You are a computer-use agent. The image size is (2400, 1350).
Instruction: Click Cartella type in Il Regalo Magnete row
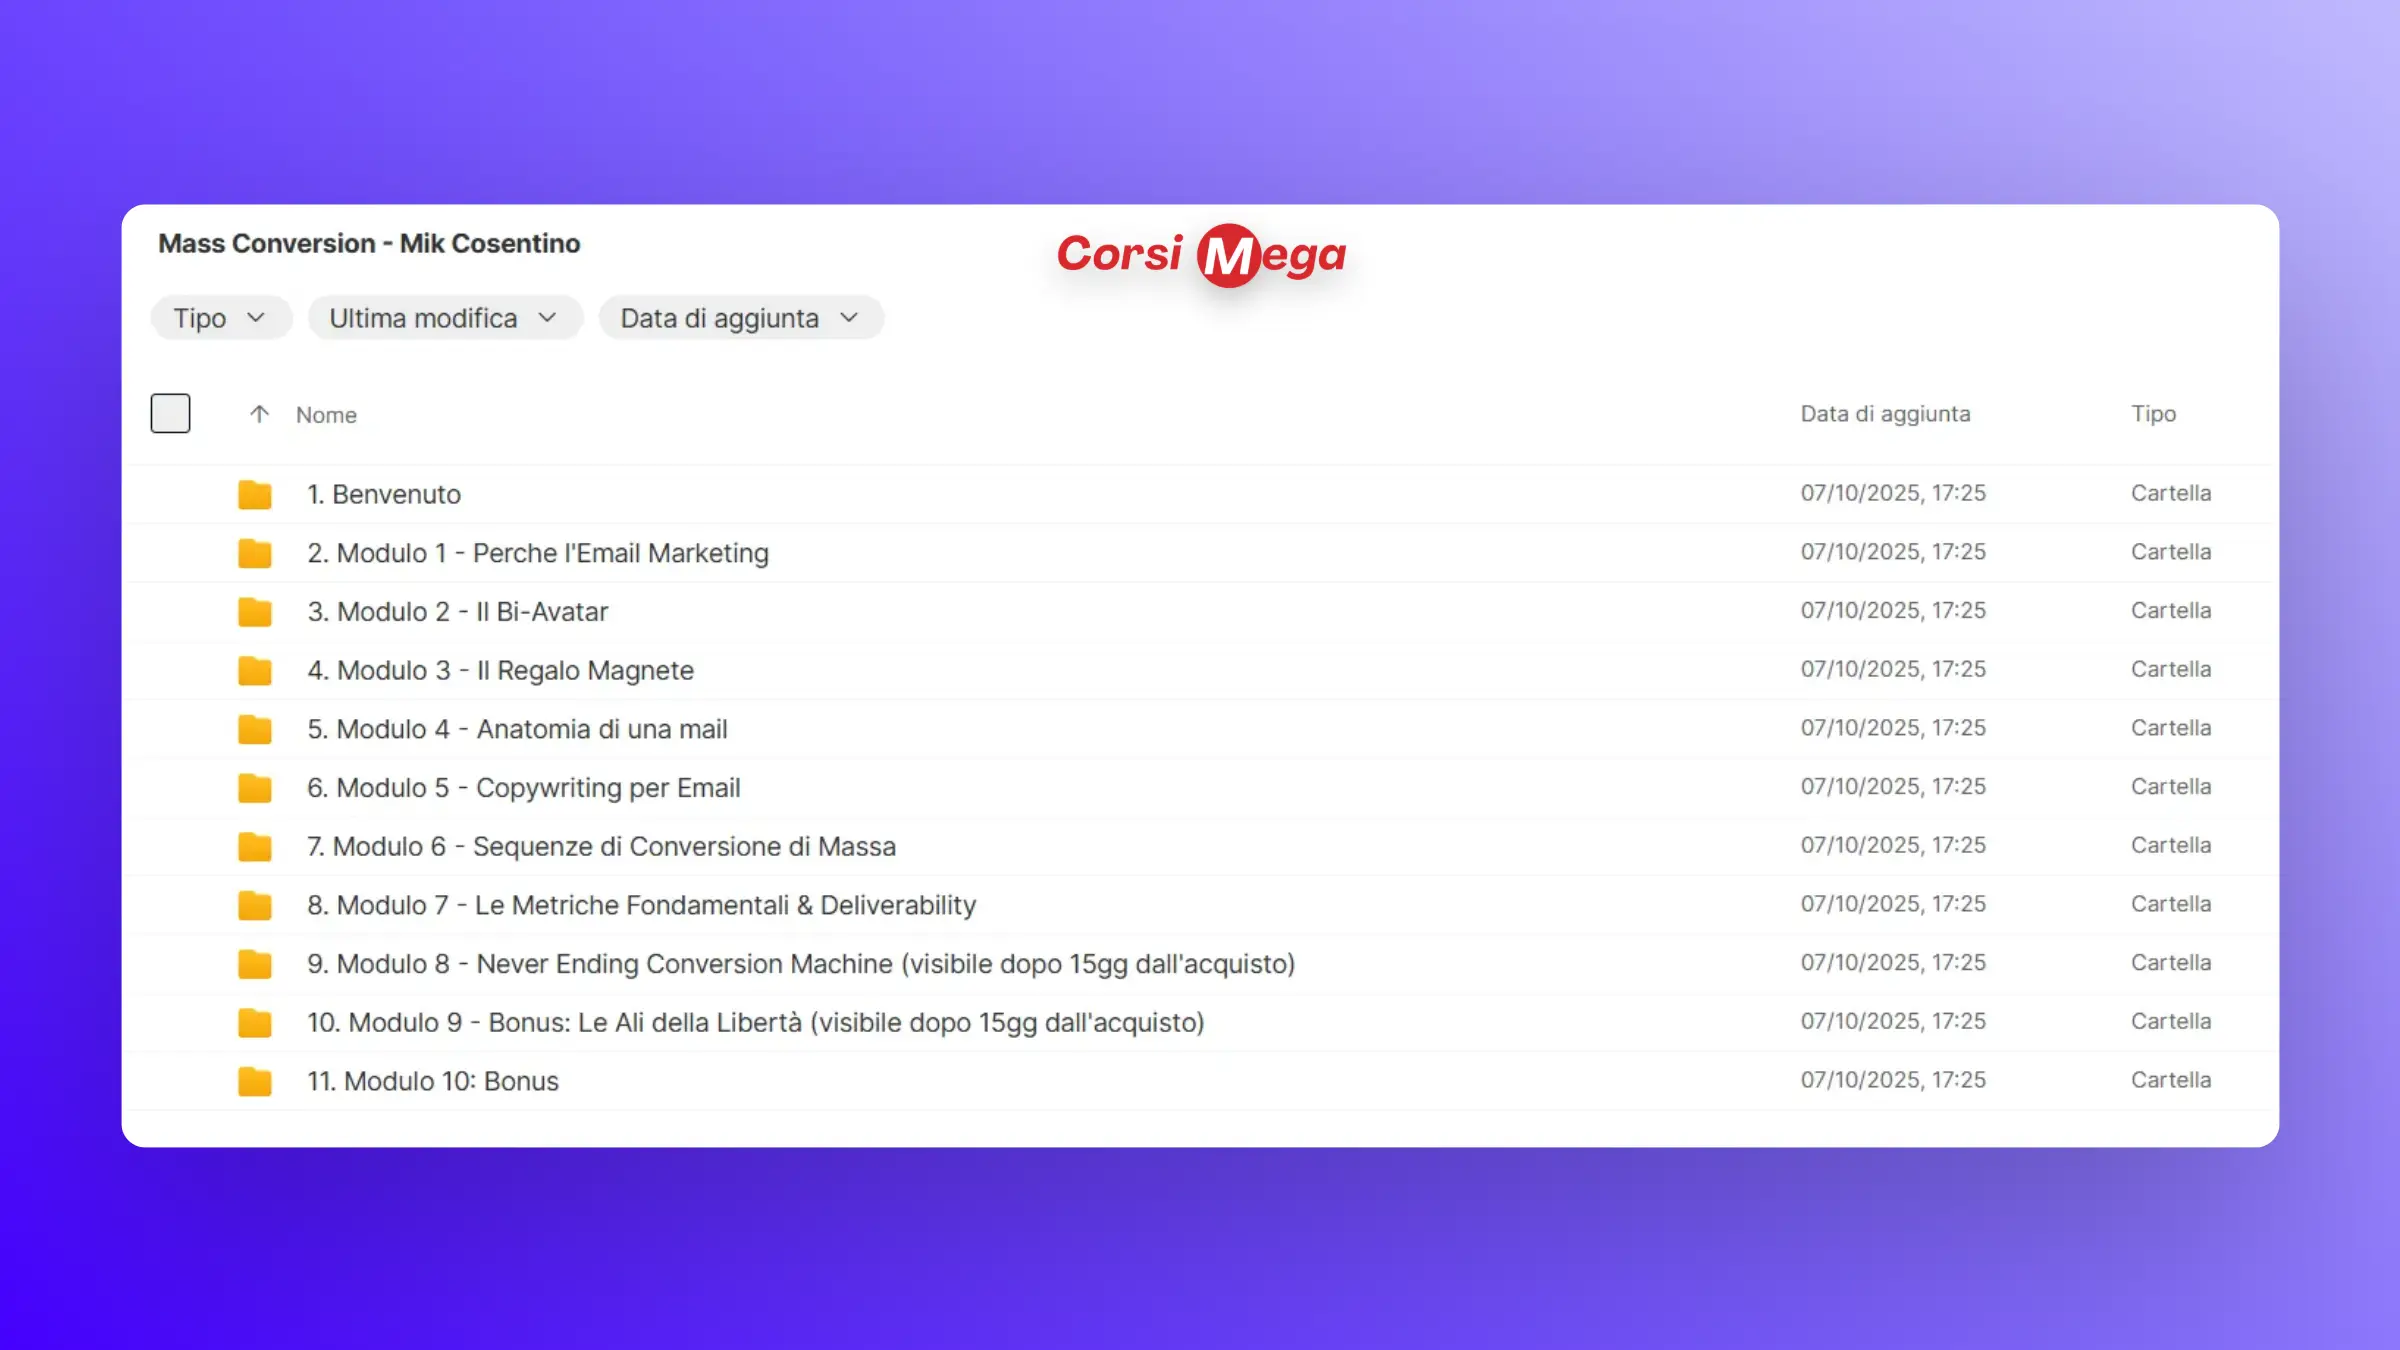[2171, 669]
